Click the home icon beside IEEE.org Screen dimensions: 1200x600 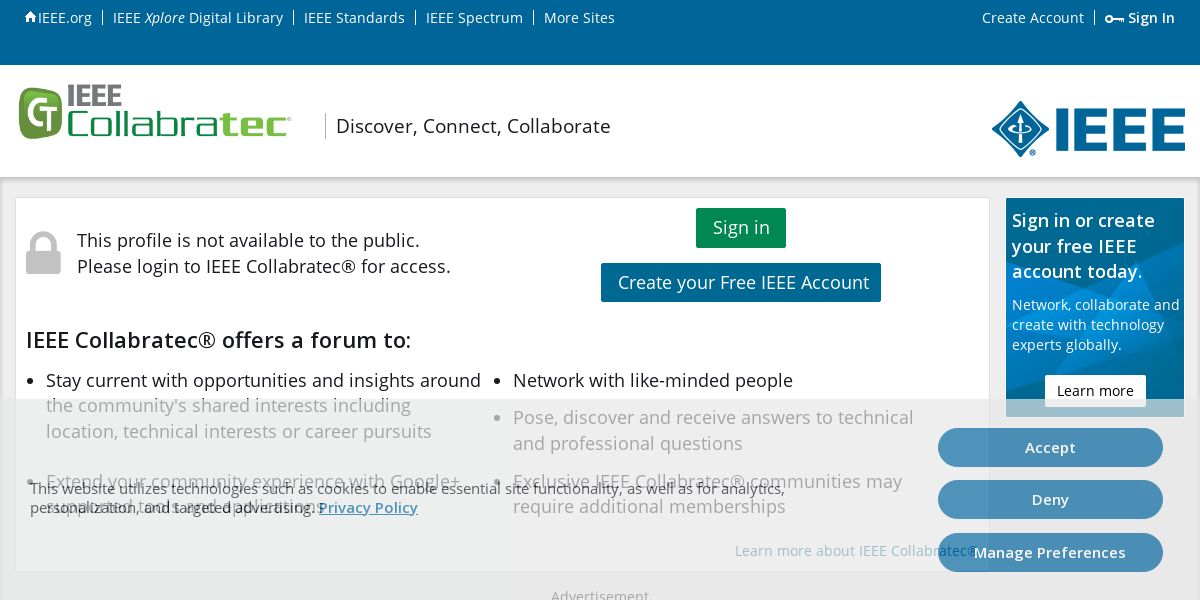(x=30, y=17)
